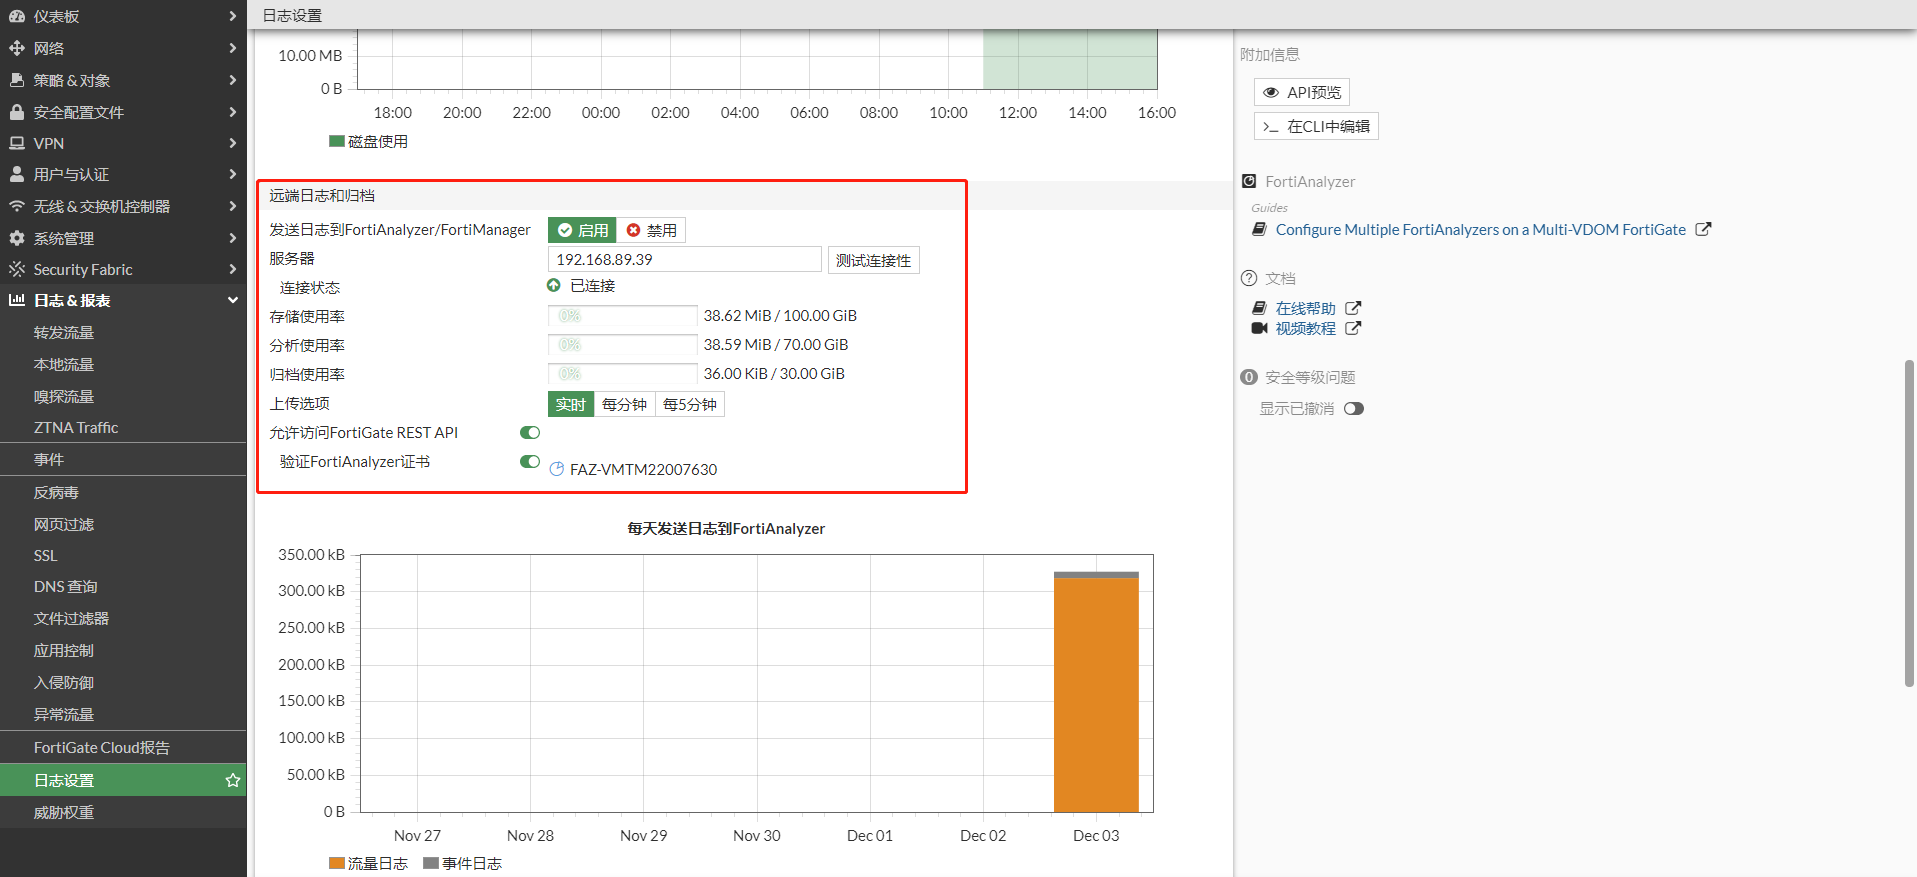Click the book icon beside the Multi-VDOM guide
The width and height of the screenshot is (1917, 877).
(1260, 229)
